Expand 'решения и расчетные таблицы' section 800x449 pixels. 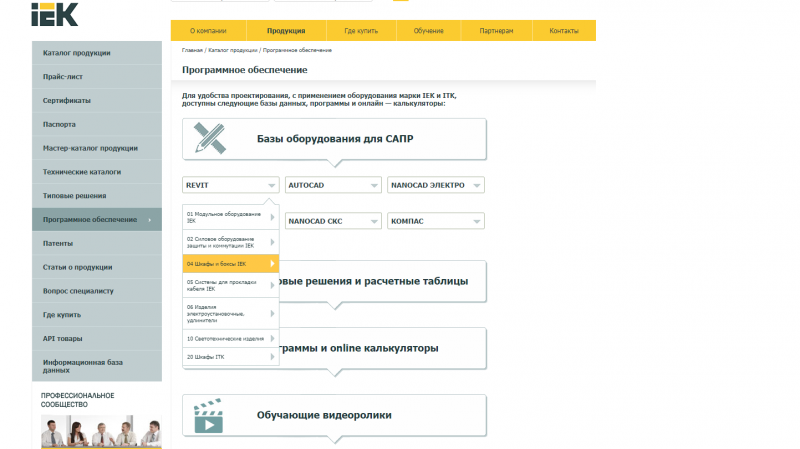tap(383, 281)
